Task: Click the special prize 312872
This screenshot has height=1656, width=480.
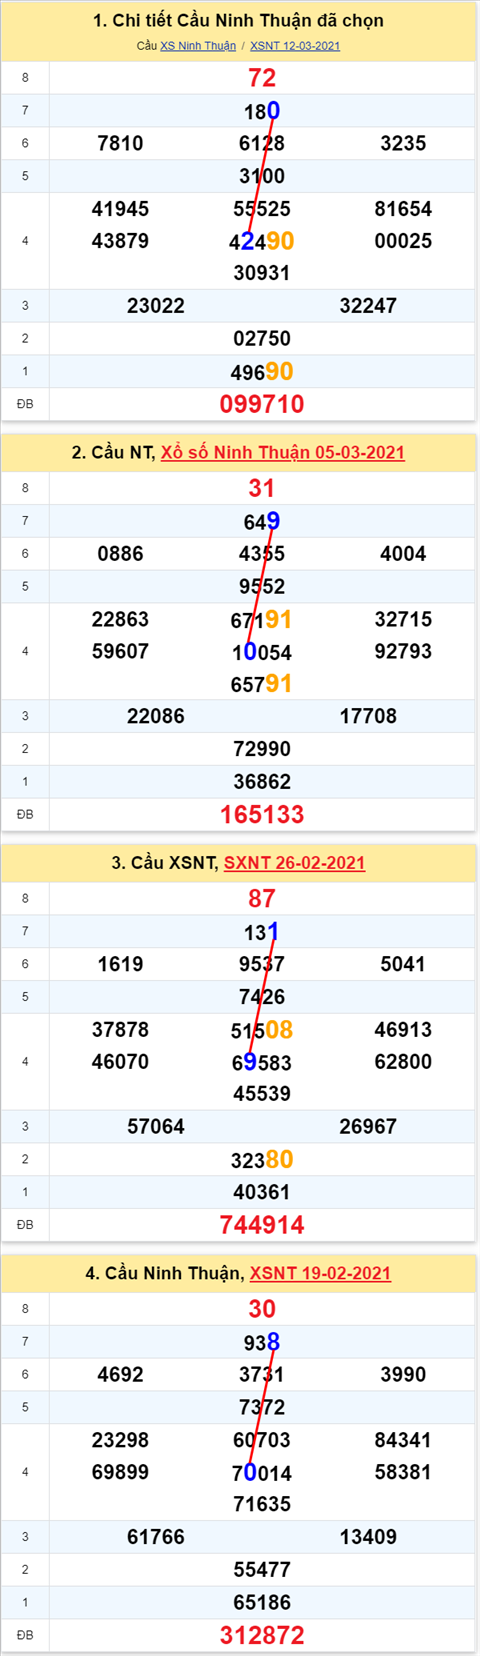Action: click(262, 1635)
